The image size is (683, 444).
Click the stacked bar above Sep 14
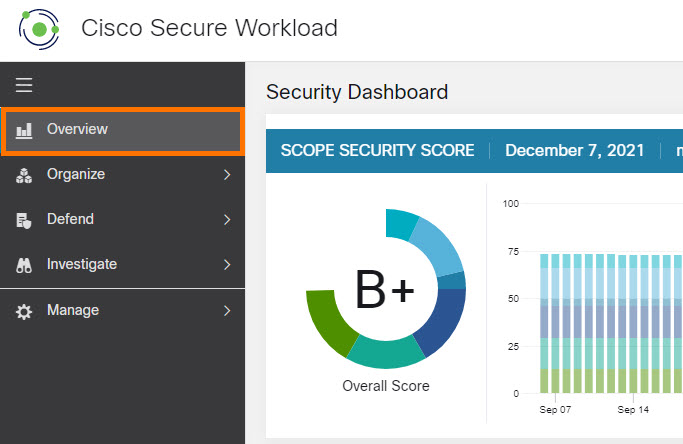coord(633,324)
